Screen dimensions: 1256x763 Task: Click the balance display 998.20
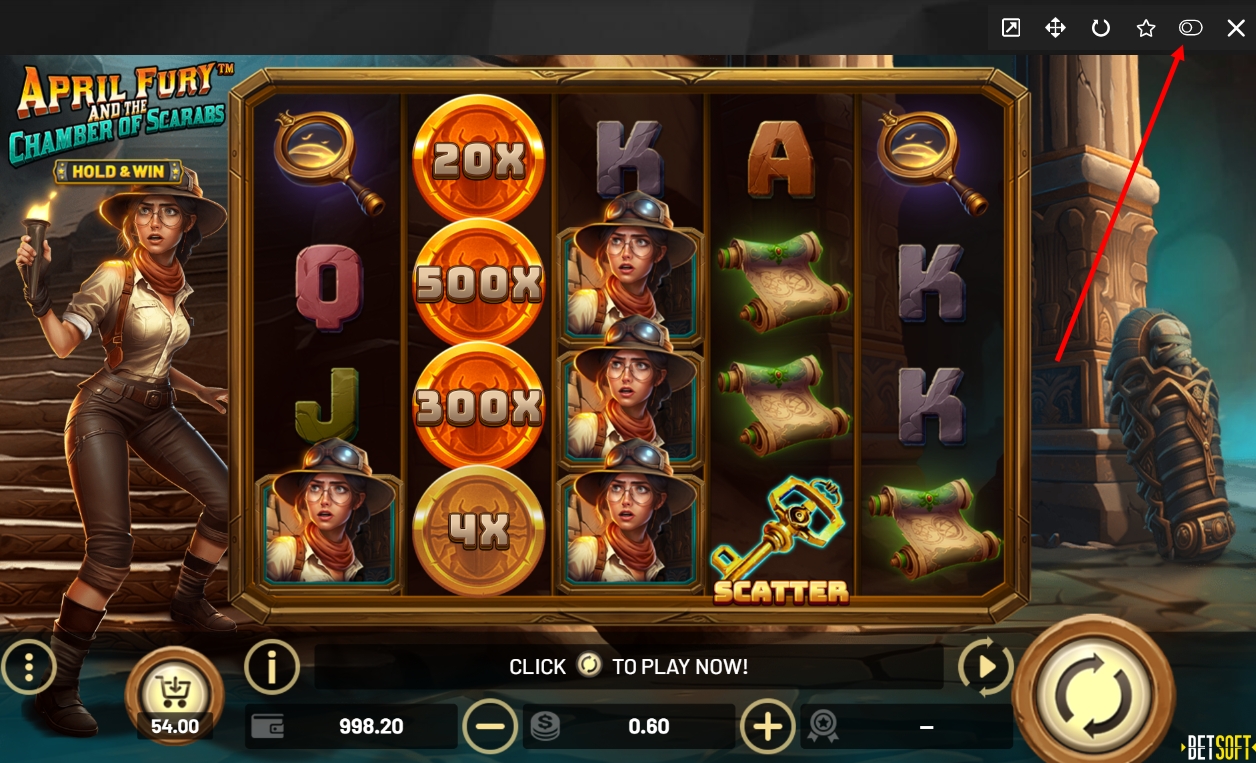click(x=351, y=727)
